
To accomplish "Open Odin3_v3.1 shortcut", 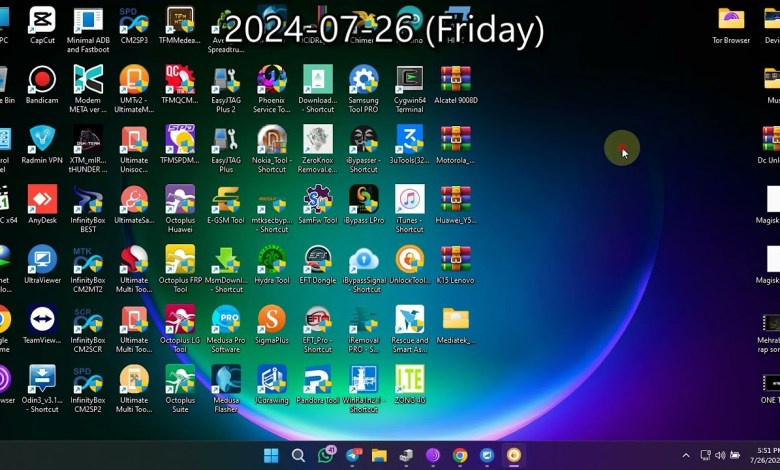I will pos(42,379).
